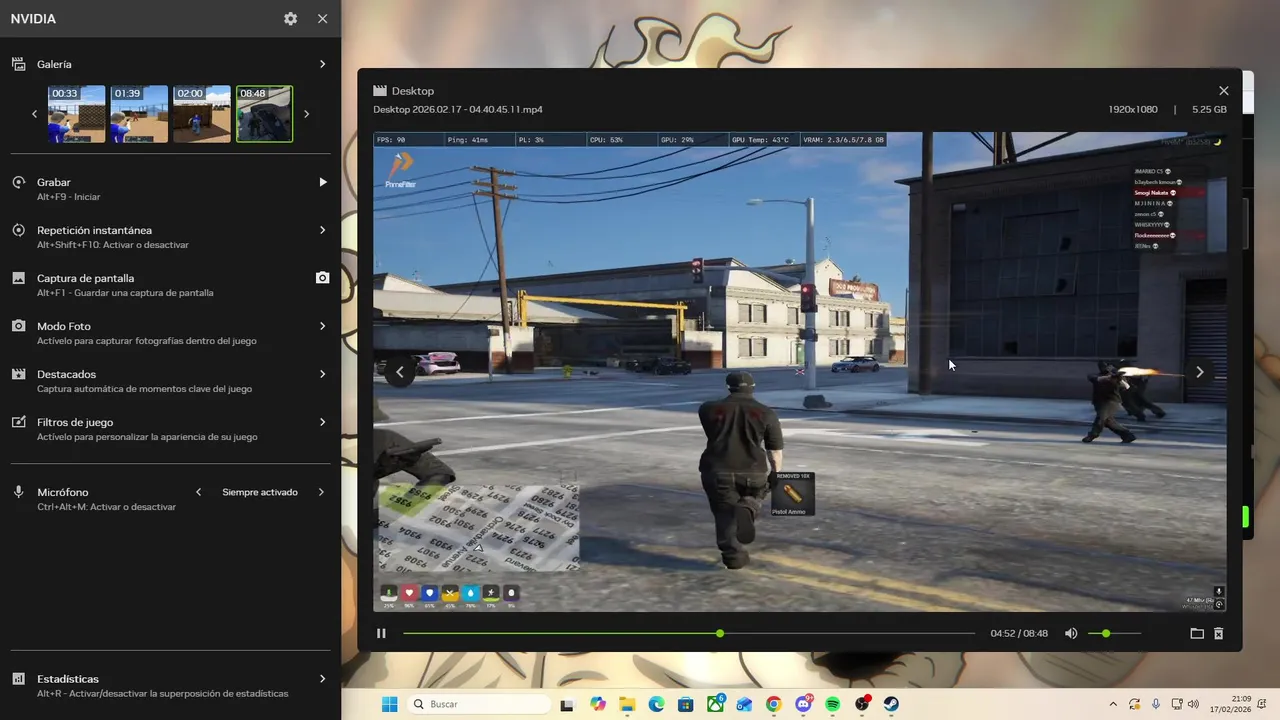The height and width of the screenshot is (720, 1280).
Task: Open Microsoft Store from the taskbar
Action: (x=686, y=704)
